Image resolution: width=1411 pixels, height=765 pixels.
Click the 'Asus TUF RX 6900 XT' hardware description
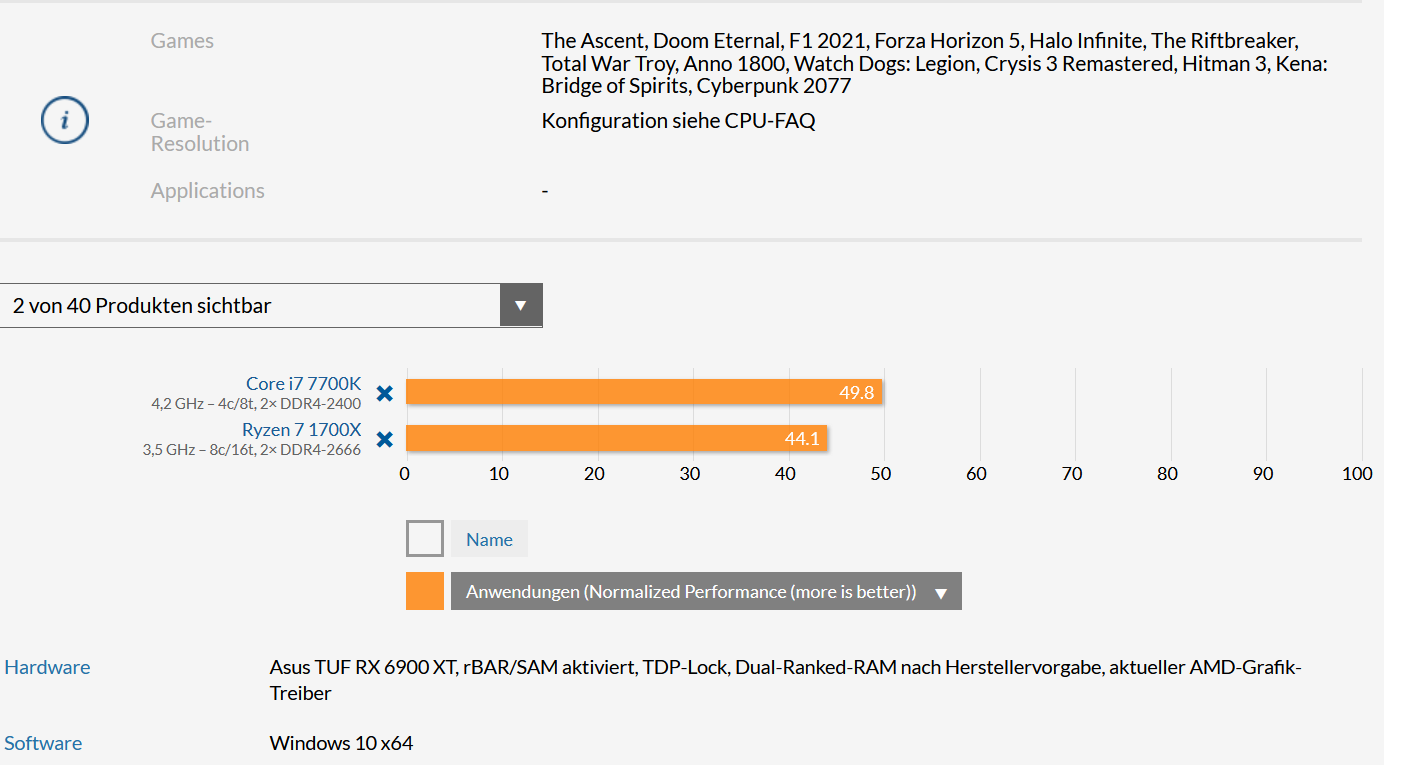[785, 680]
